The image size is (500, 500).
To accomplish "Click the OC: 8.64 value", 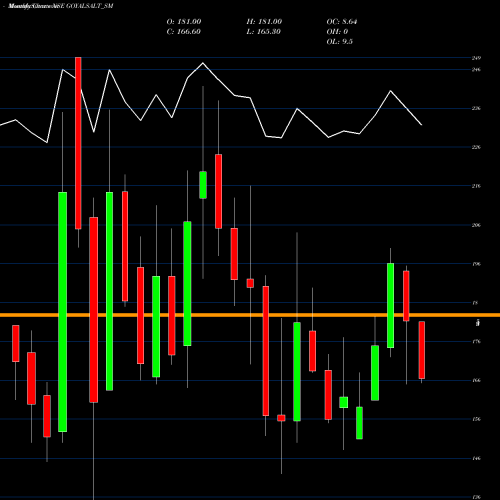I will [x=342, y=22].
